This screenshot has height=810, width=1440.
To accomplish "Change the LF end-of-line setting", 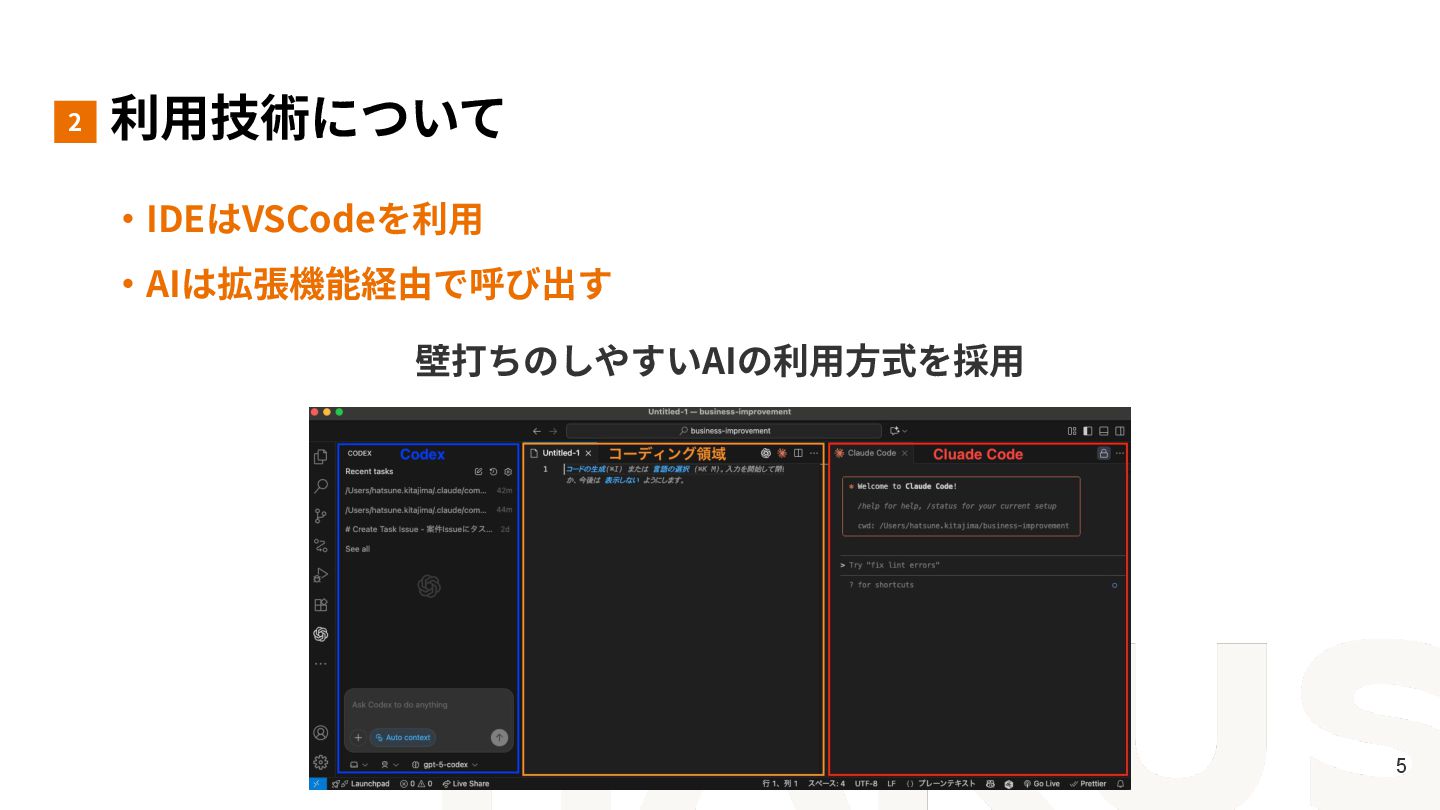I will pos(891,783).
